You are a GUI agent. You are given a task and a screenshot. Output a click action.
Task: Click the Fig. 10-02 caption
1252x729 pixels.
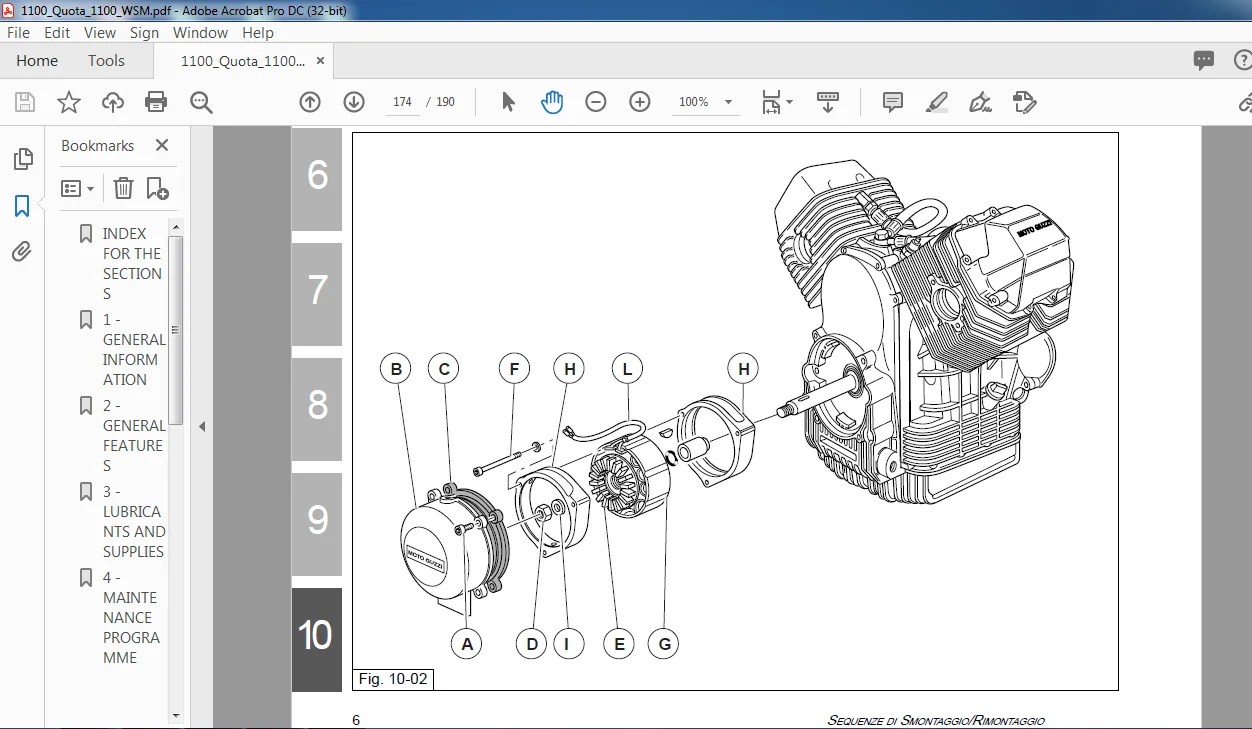click(x=393, y=679)
